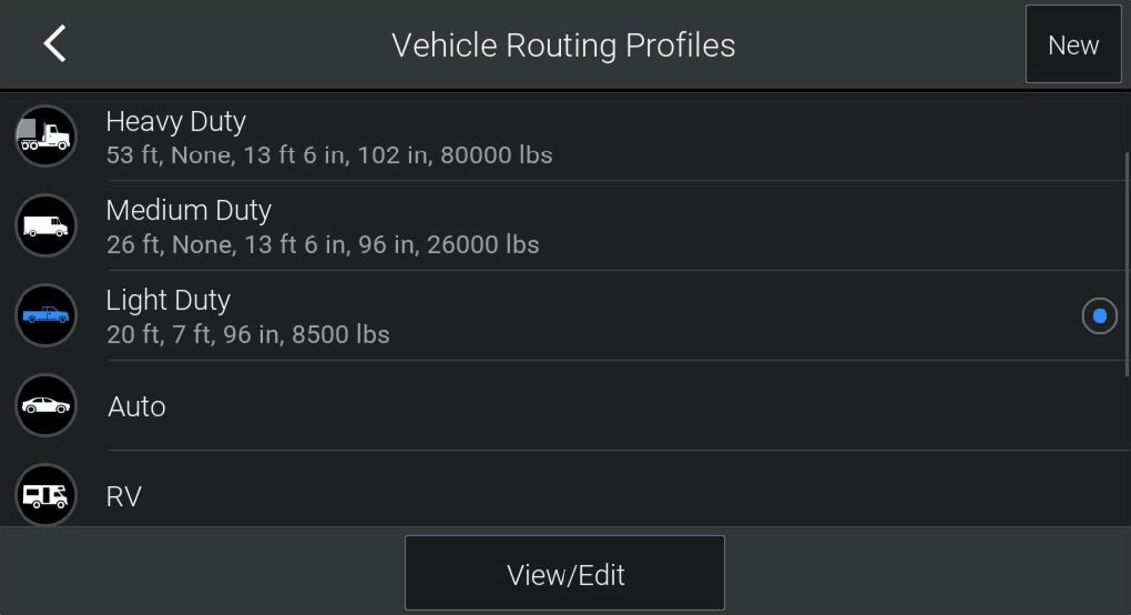The image size is (1131, 615).
Task: Click the Medium Duty box truck icon
Action: coord(45,226)
